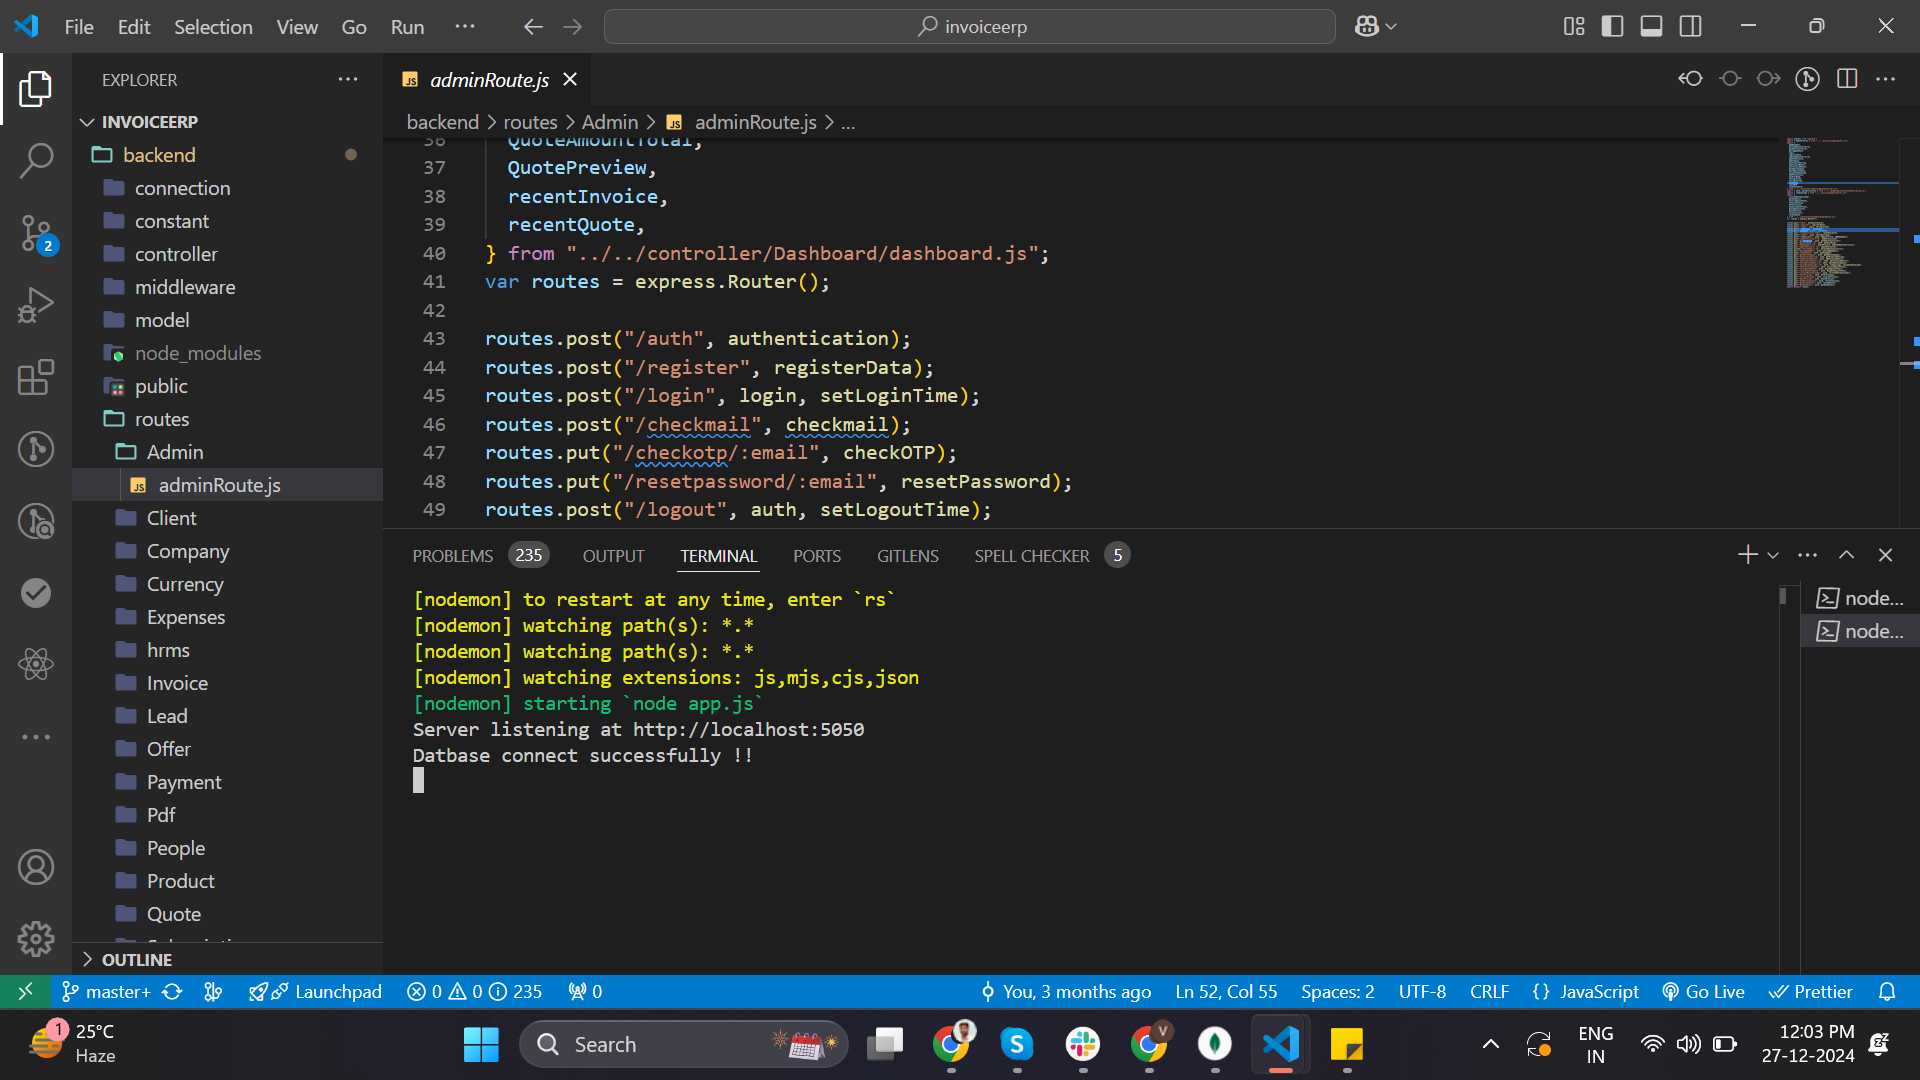Toggle Primary Side Bar layout button
The image size is (1920, 1080).
pyautogui.click(x=1612, y=27)
